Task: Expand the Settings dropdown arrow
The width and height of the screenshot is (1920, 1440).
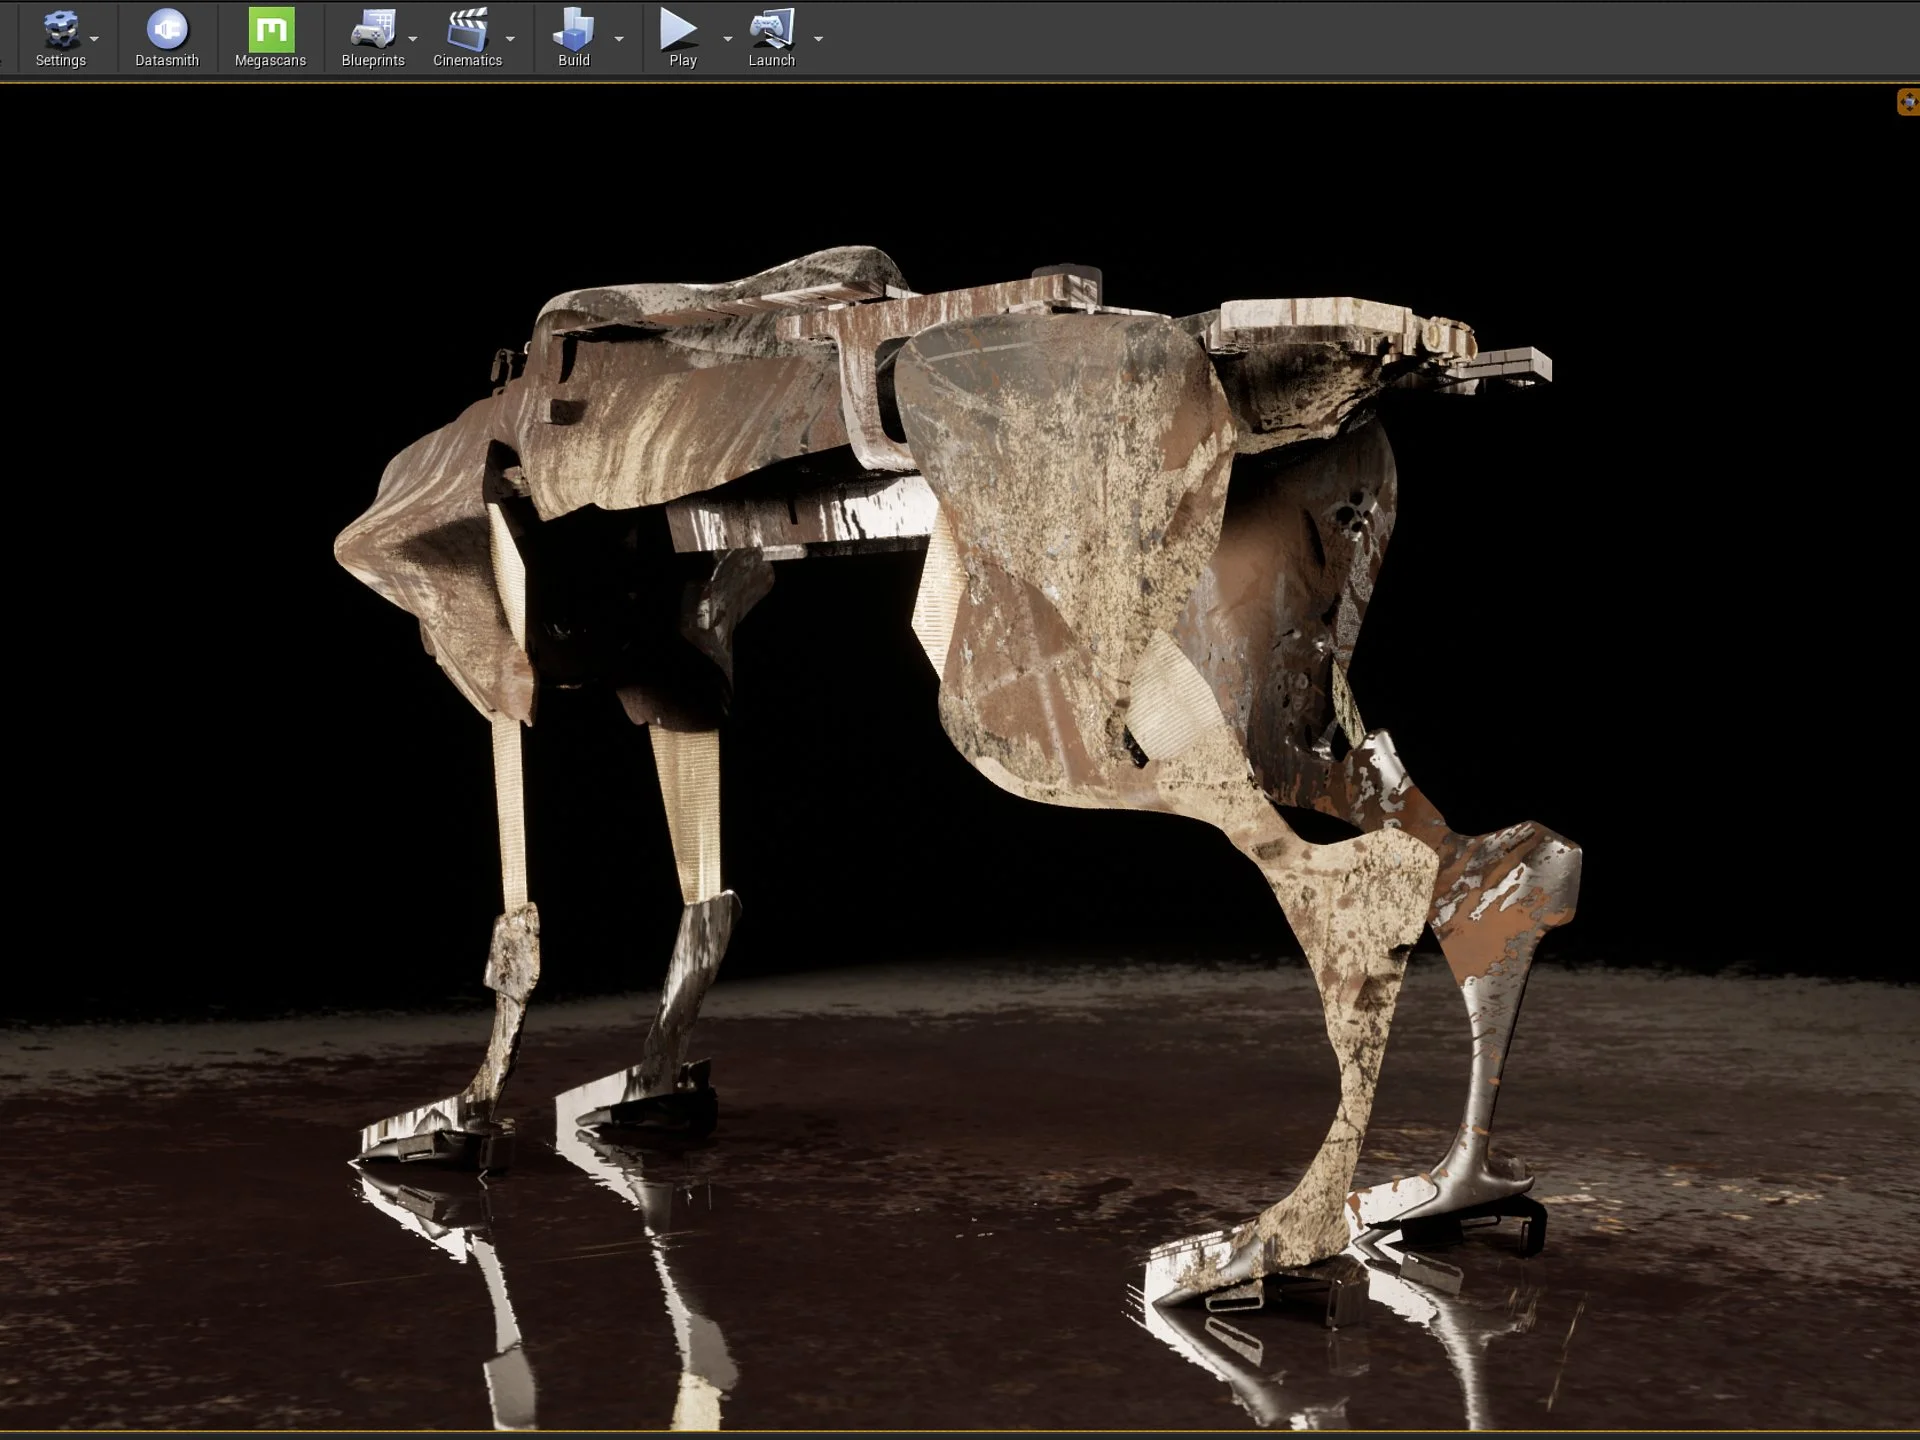Action: 95,39
